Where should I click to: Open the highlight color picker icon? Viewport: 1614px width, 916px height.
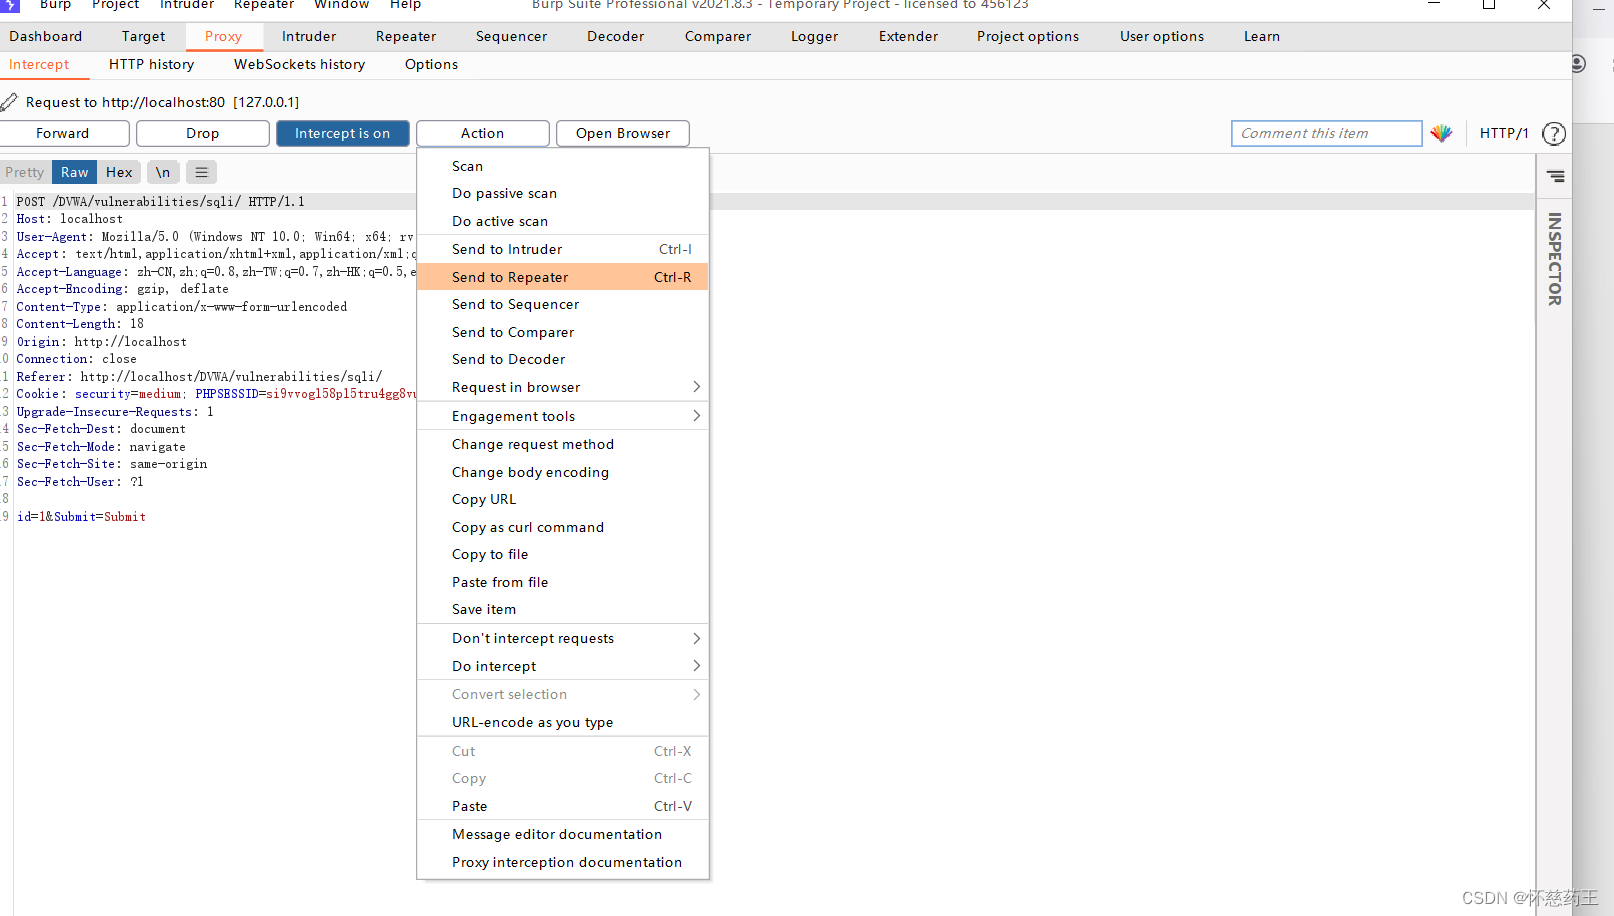click(x=1441, y=133)
